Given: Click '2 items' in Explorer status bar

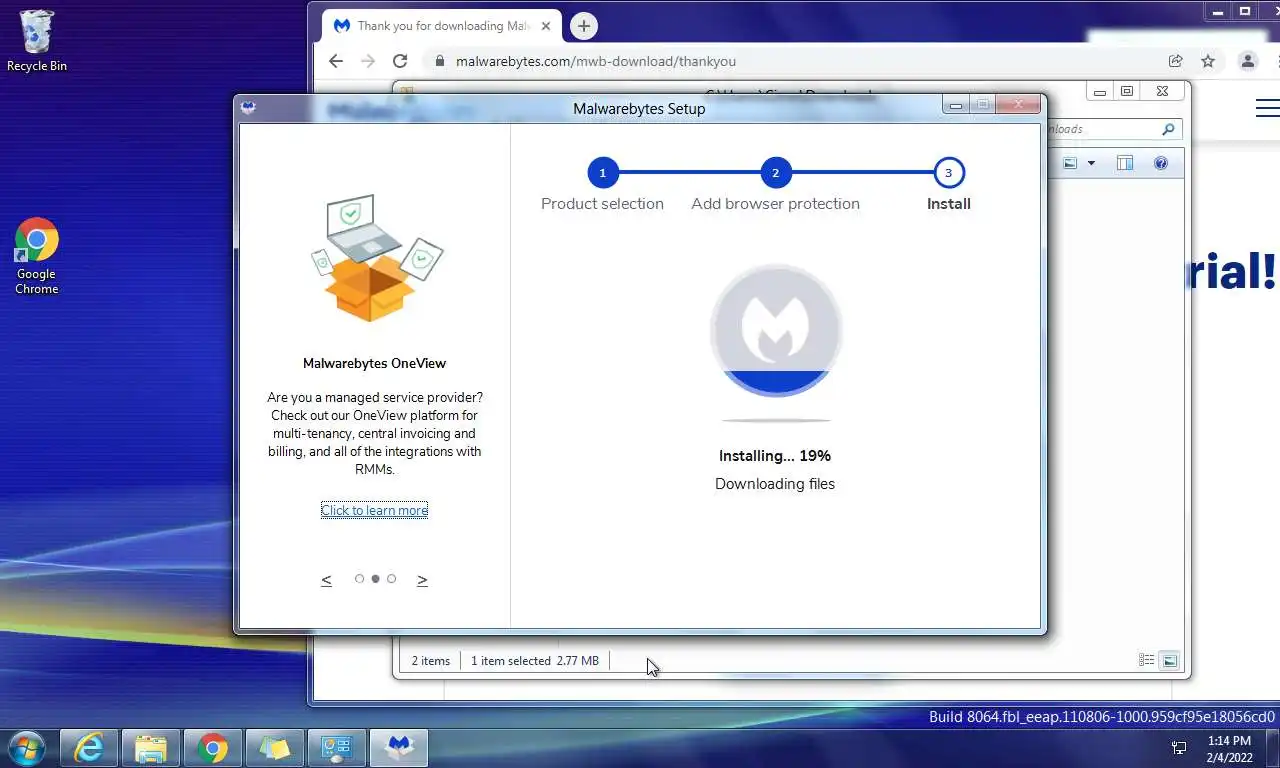Looking at the screenshot, I should [431, 661].
